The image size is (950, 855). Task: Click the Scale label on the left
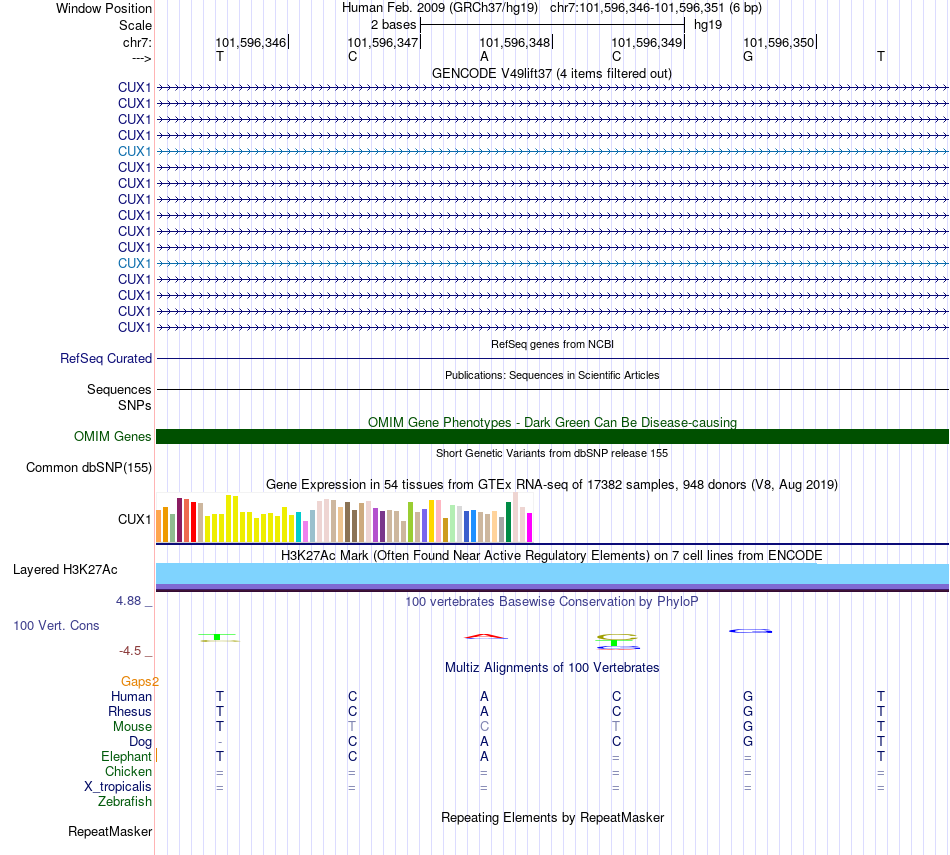point(135,25)
